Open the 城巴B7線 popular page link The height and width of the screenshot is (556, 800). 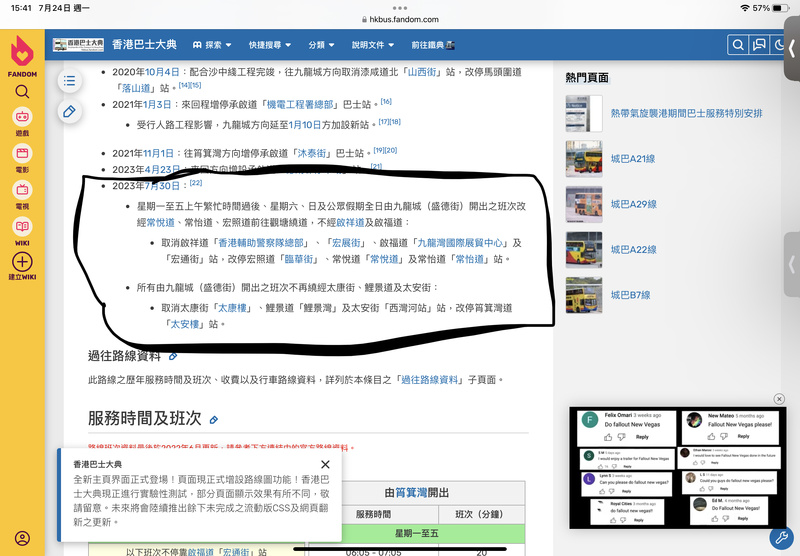point(631,295)
